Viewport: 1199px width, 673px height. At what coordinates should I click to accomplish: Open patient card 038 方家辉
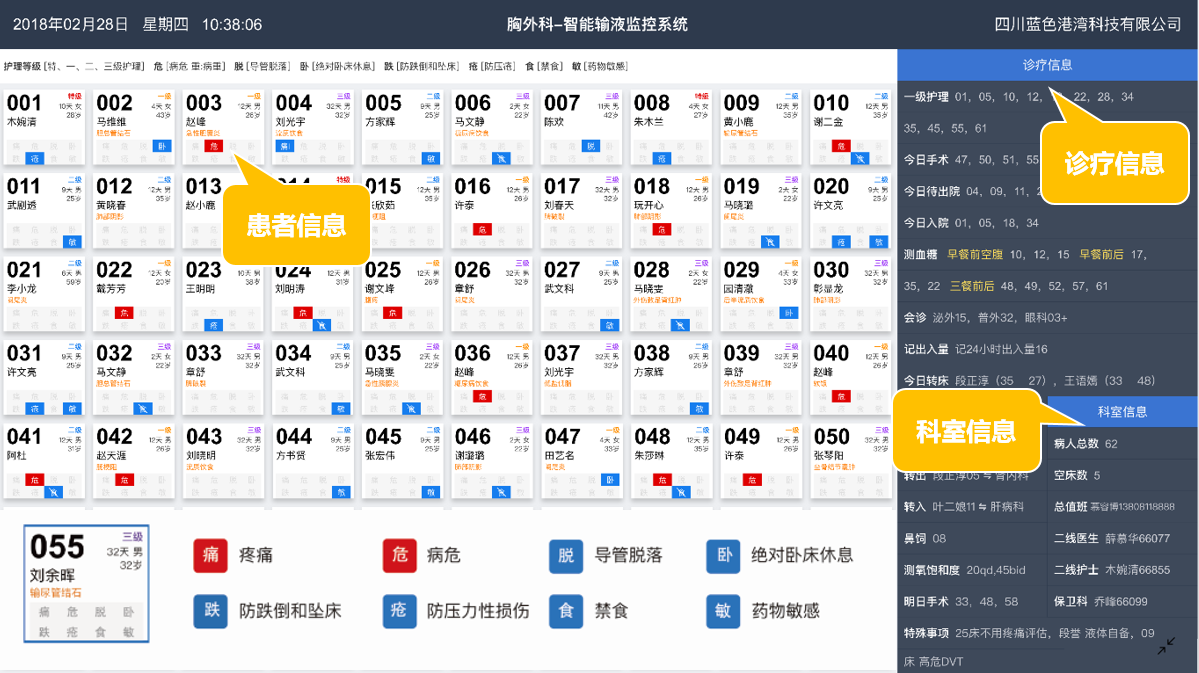pos(671,377)
